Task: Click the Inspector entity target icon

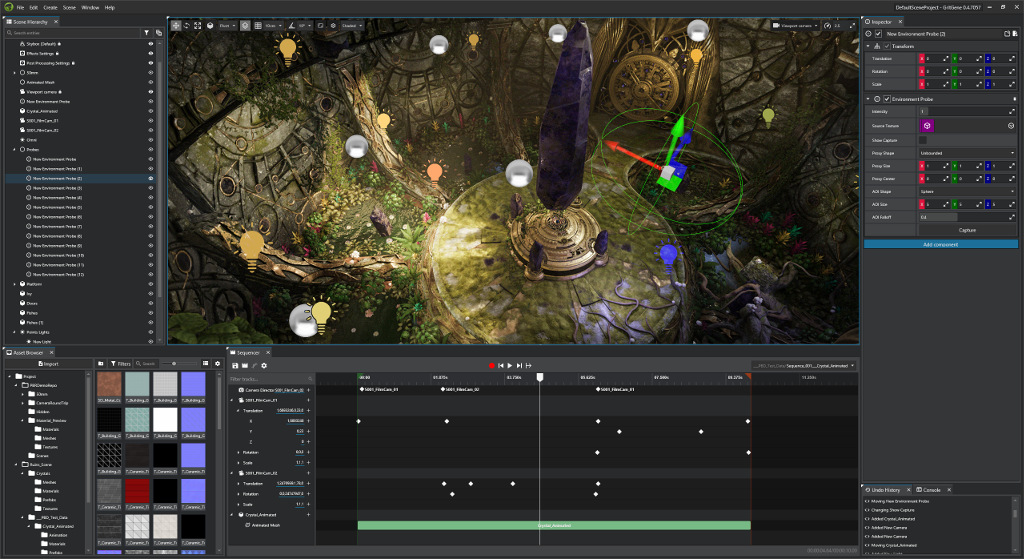Action: tap(868, 33)
